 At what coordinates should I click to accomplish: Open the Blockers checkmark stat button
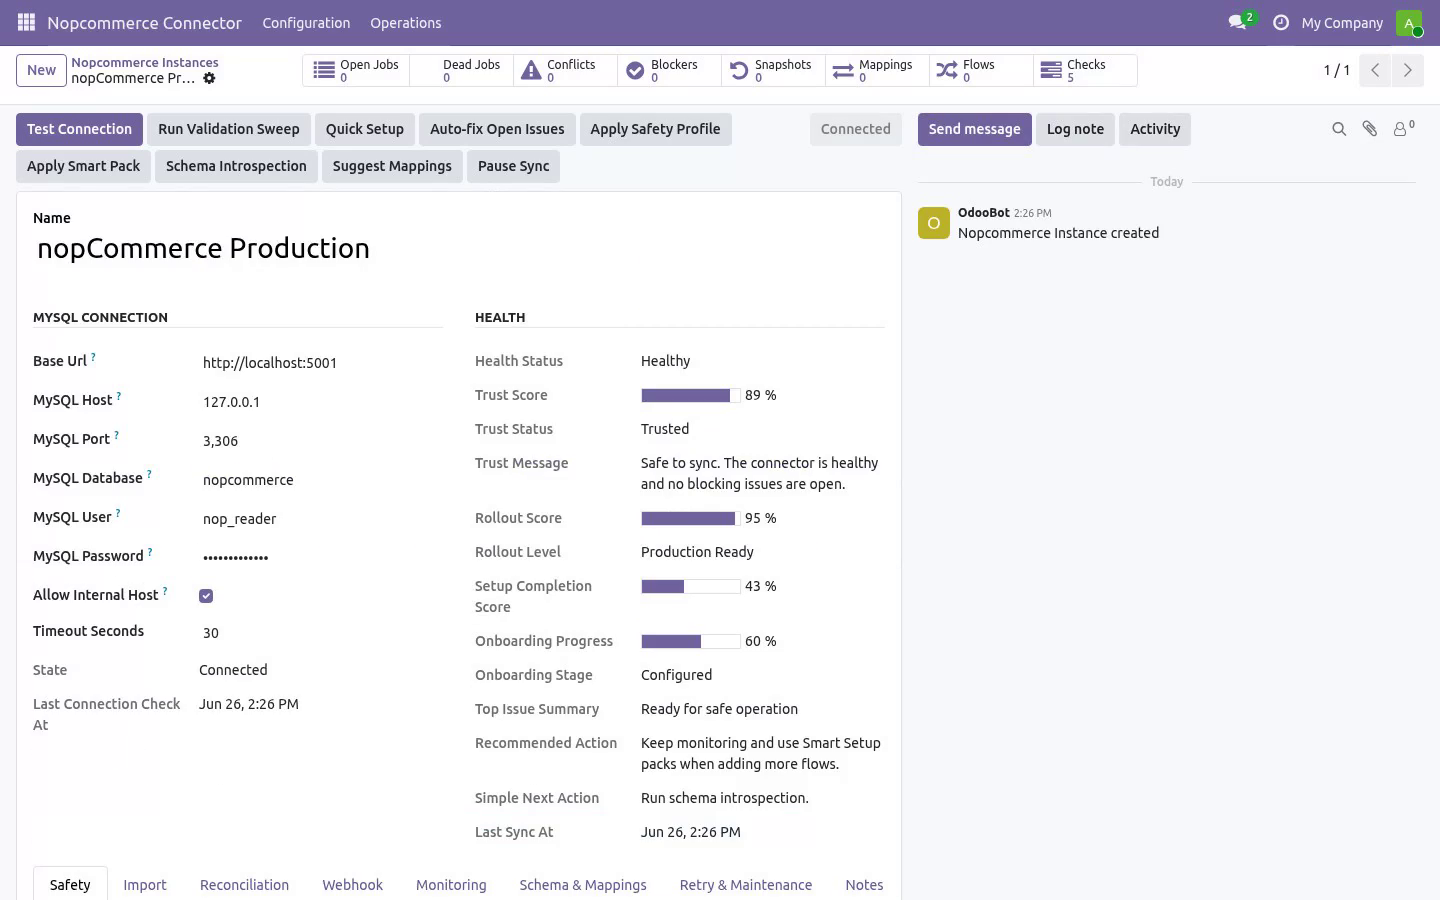[x=669, y=70]
